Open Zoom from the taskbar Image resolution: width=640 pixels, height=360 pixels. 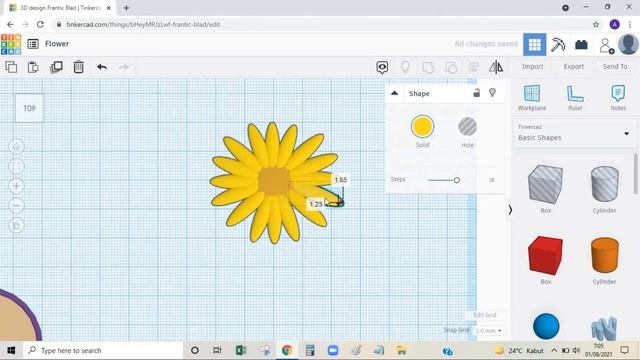(333, 350)
